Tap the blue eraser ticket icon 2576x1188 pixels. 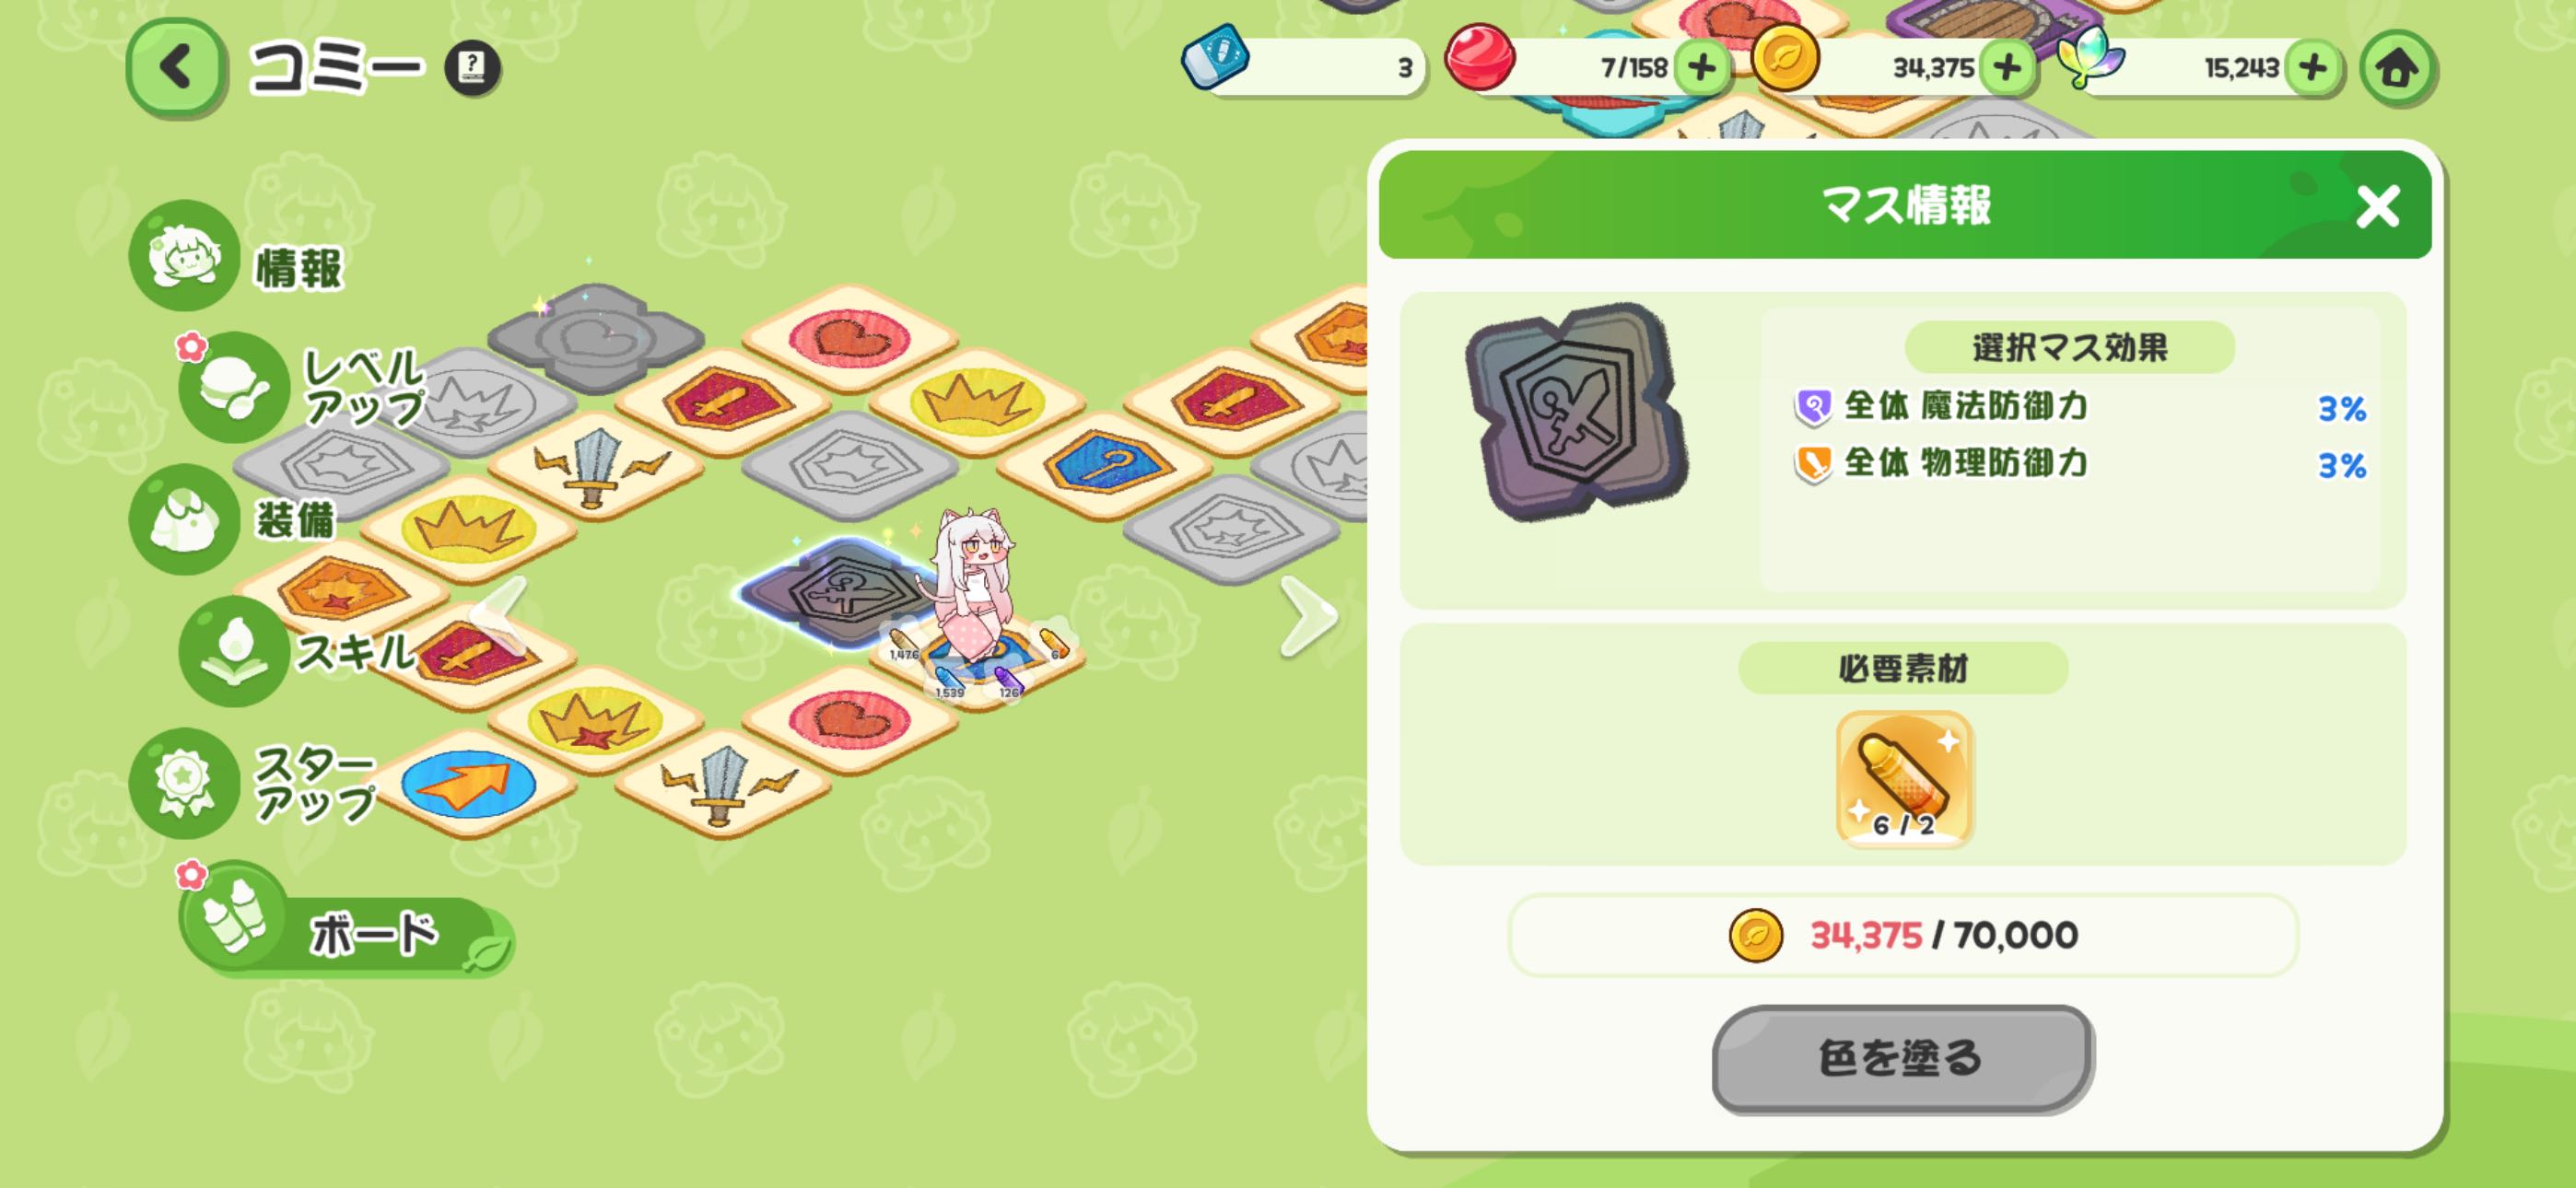(1216, 58)
